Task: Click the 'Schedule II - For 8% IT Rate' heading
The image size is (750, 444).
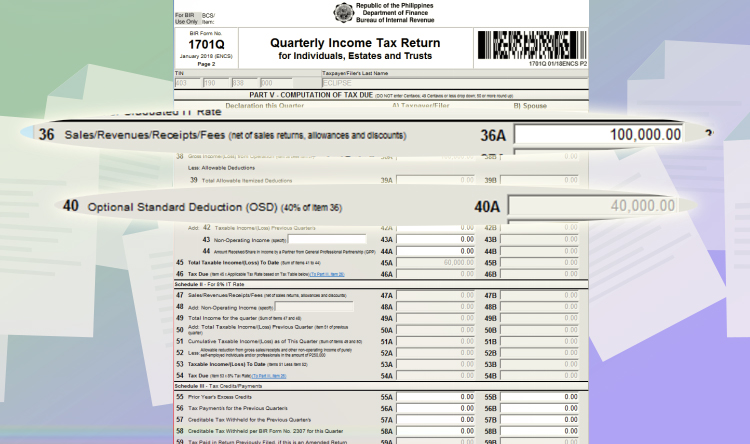Action: click(210, 284)
